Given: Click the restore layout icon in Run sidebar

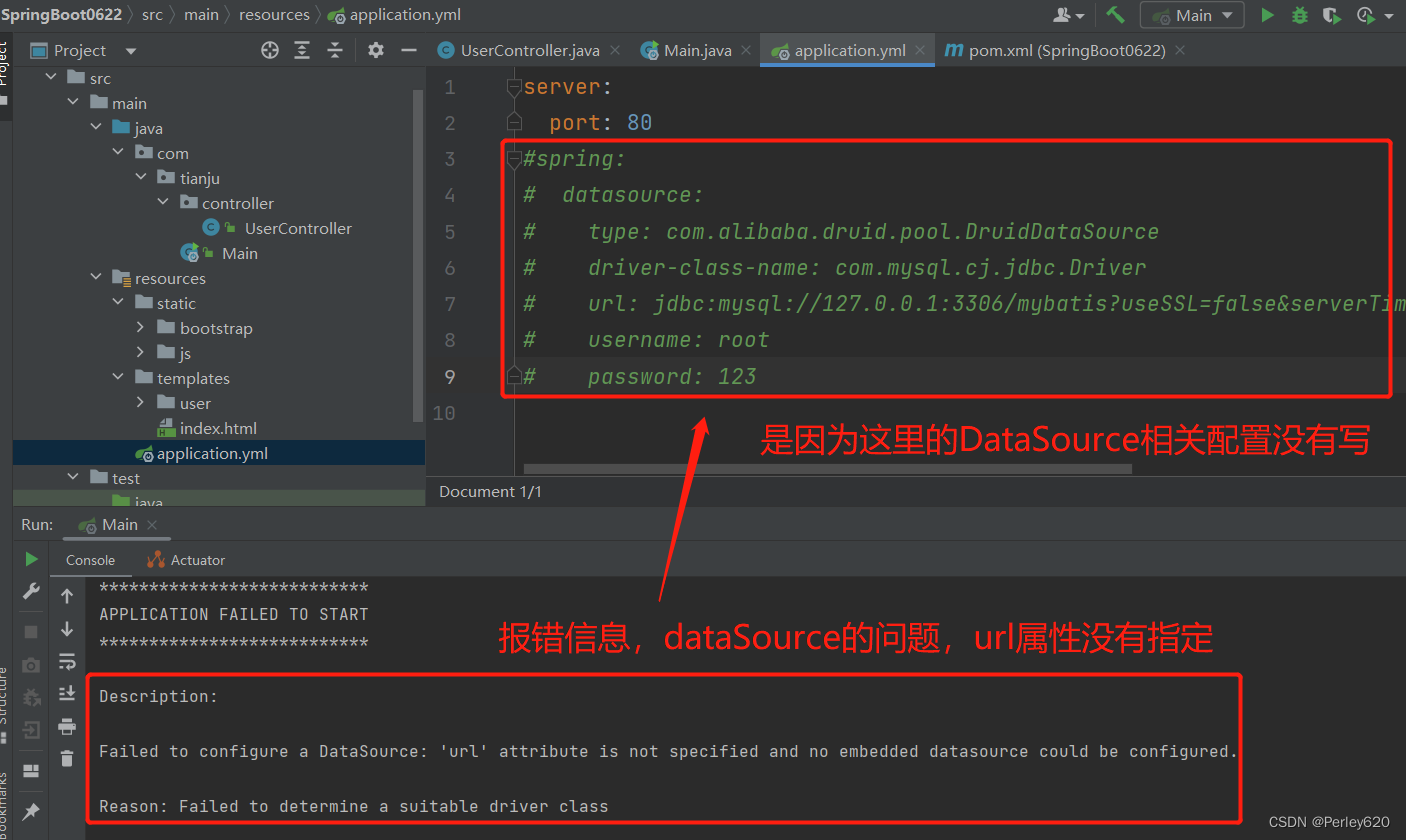Looking at the screenshot, I should click(x=31, y=771).
